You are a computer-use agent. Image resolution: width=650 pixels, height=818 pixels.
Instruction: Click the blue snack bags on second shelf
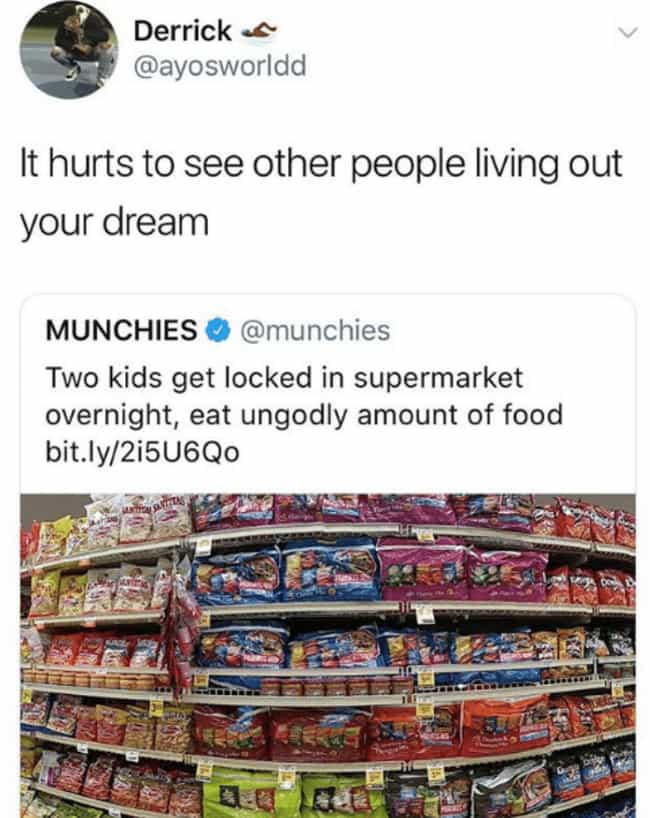pos(287,572)
